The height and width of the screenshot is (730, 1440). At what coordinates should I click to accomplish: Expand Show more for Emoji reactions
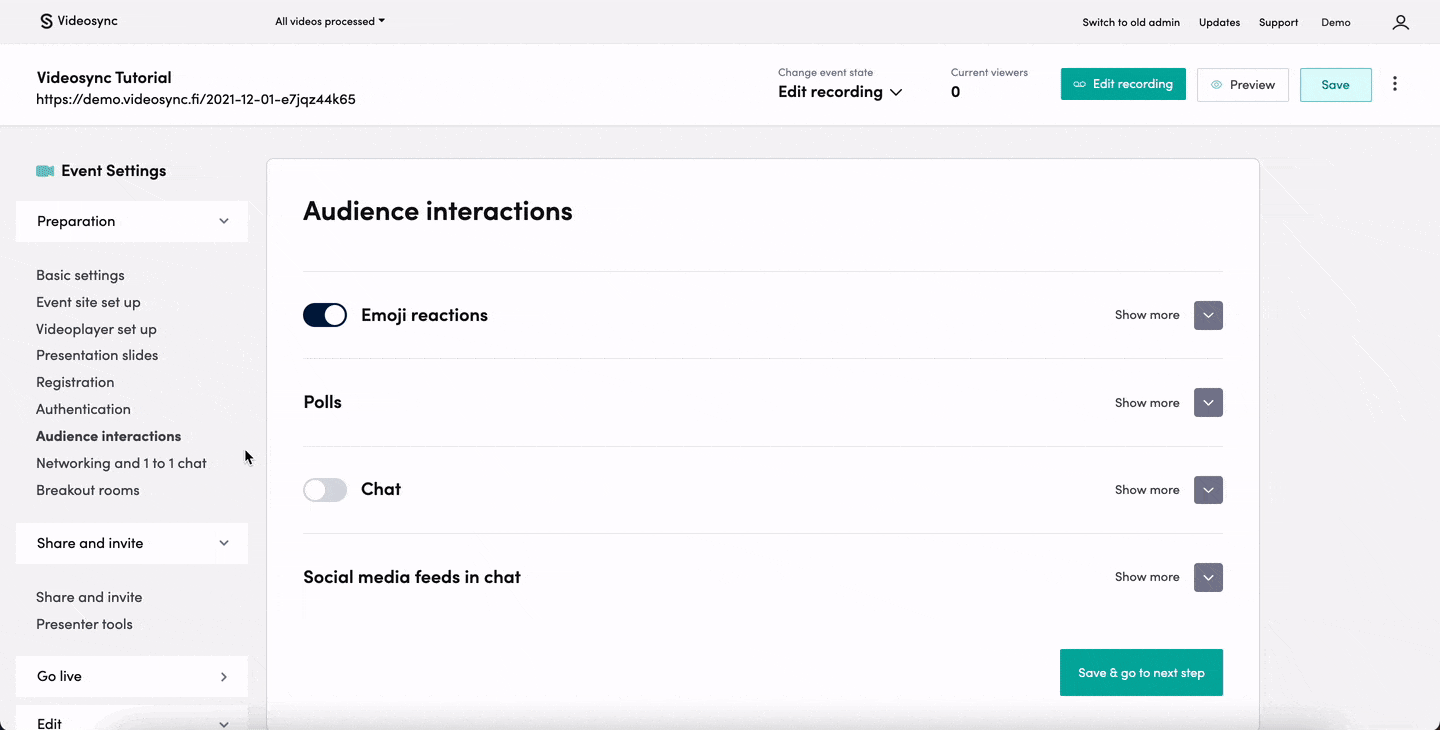(x=1207, y=315)
